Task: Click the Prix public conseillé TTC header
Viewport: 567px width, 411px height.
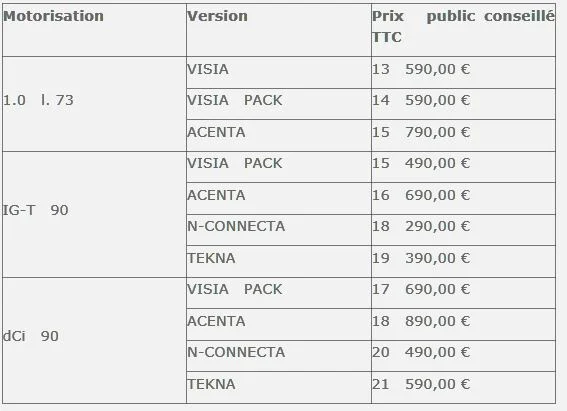Action: (464, 30)
